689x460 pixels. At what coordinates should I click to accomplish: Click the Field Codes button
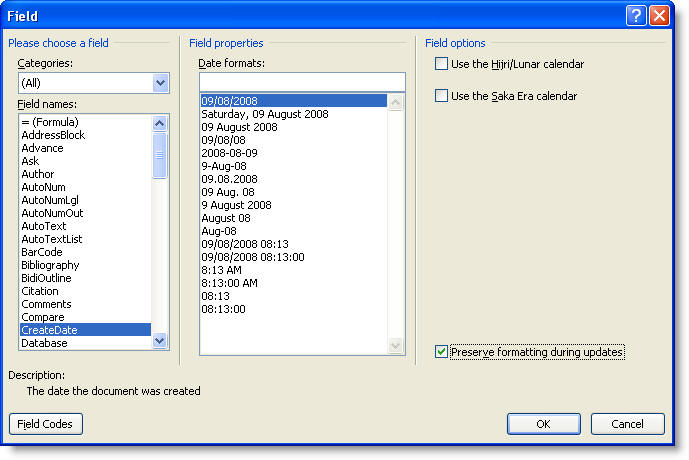point(46,424)
